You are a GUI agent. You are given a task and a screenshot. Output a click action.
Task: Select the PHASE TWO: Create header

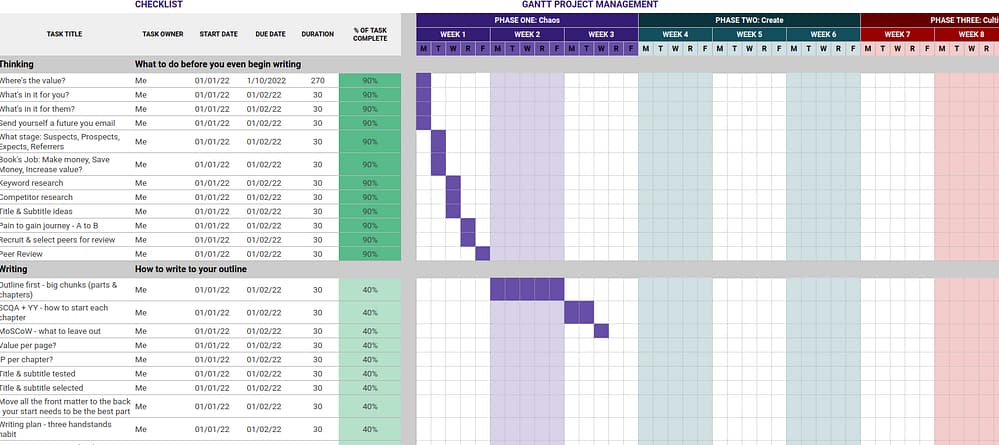749,20
